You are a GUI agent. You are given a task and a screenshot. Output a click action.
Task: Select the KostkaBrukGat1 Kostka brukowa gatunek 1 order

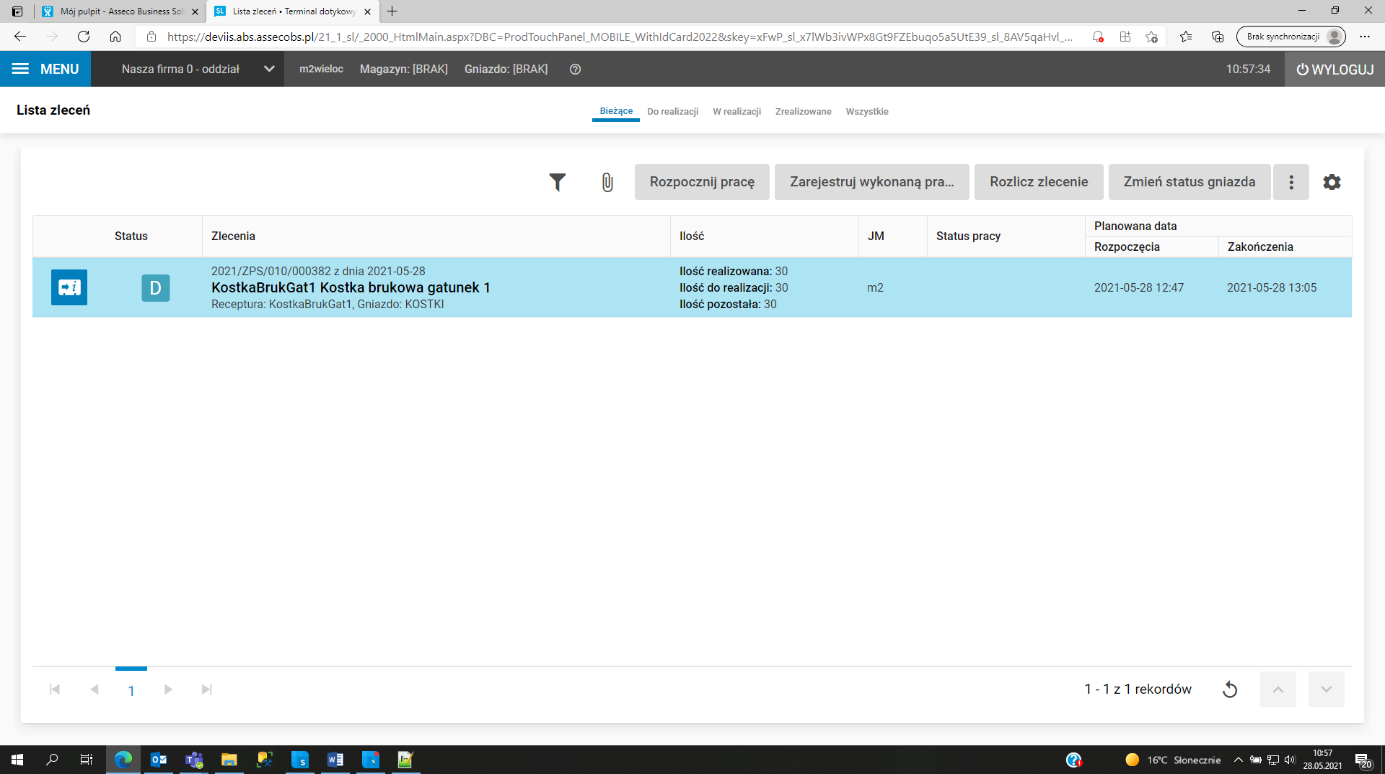(351, 288)
